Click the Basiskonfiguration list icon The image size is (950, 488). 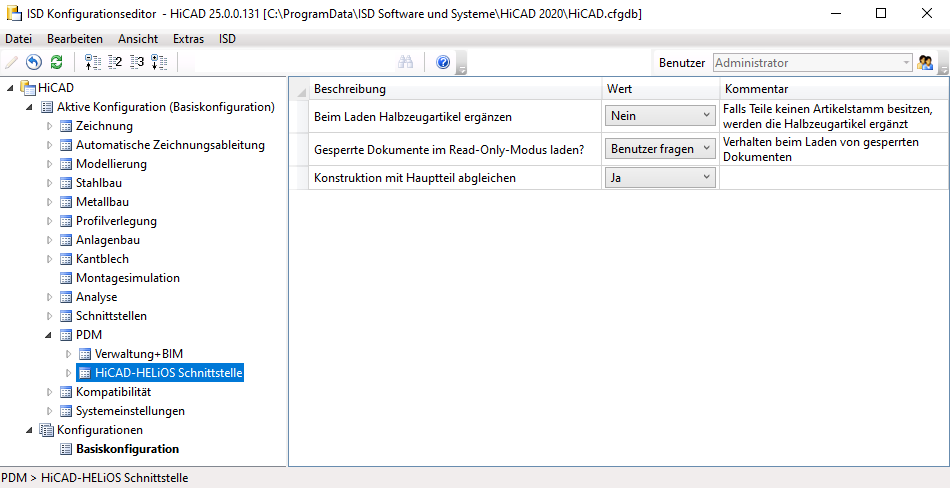[66, 449]
